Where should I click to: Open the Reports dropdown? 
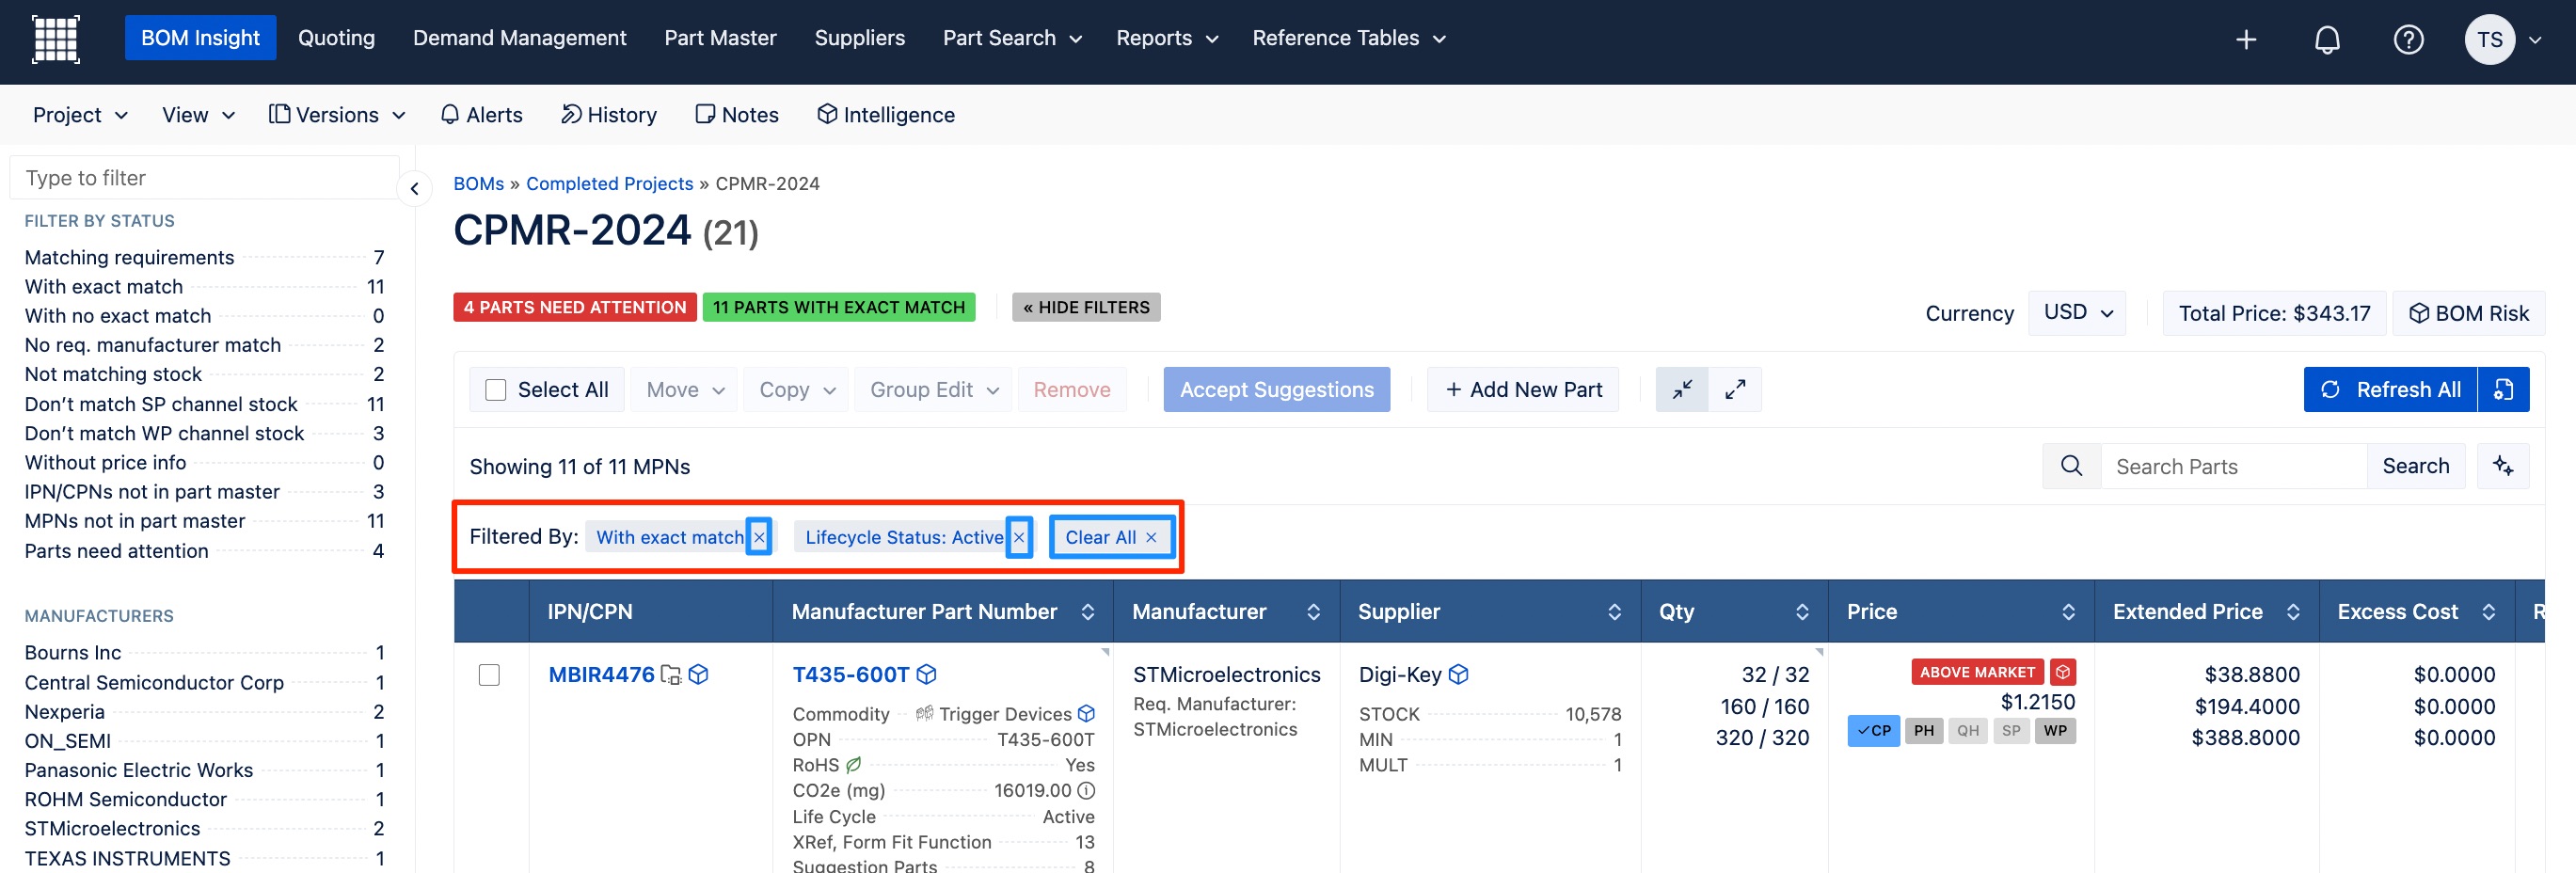click(1166, 38)
